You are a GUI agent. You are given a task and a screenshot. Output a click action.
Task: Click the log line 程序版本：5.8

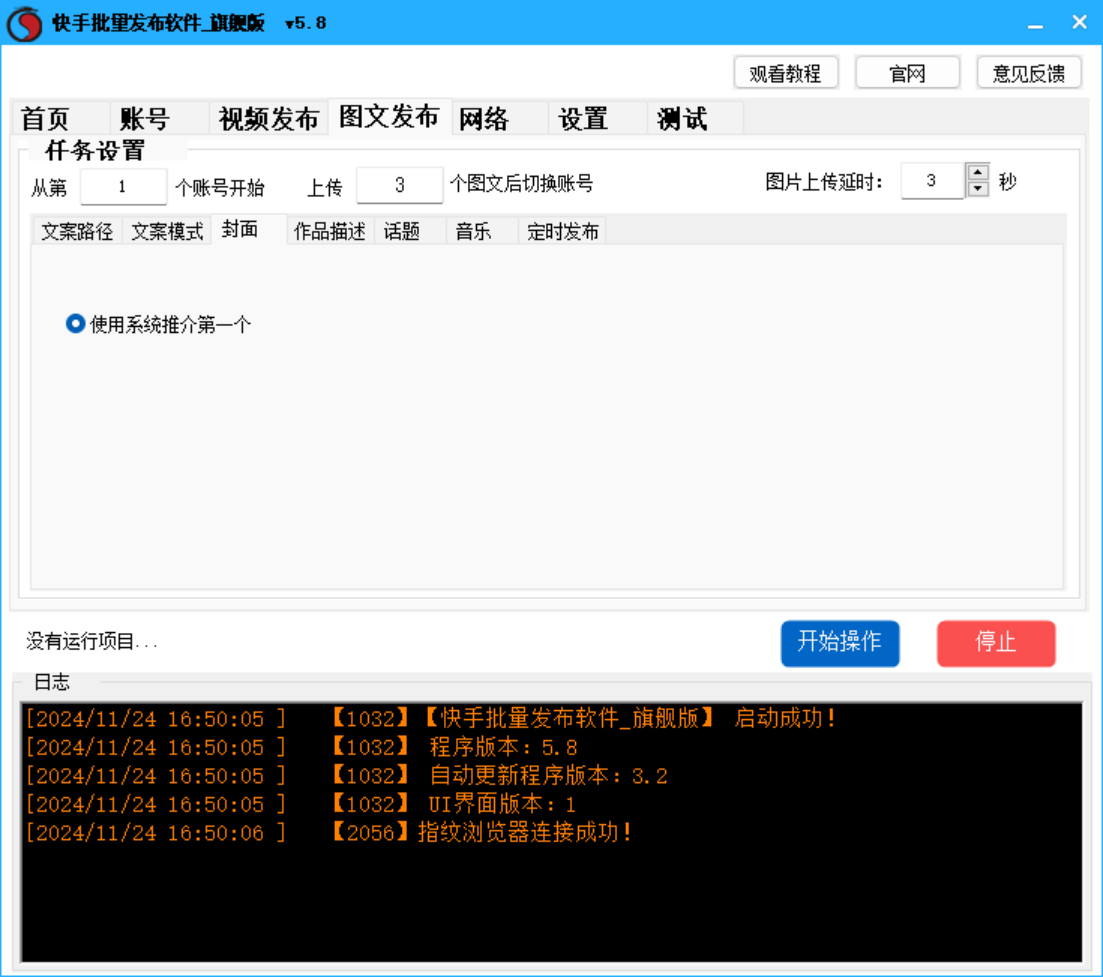(x=301, y=747)
